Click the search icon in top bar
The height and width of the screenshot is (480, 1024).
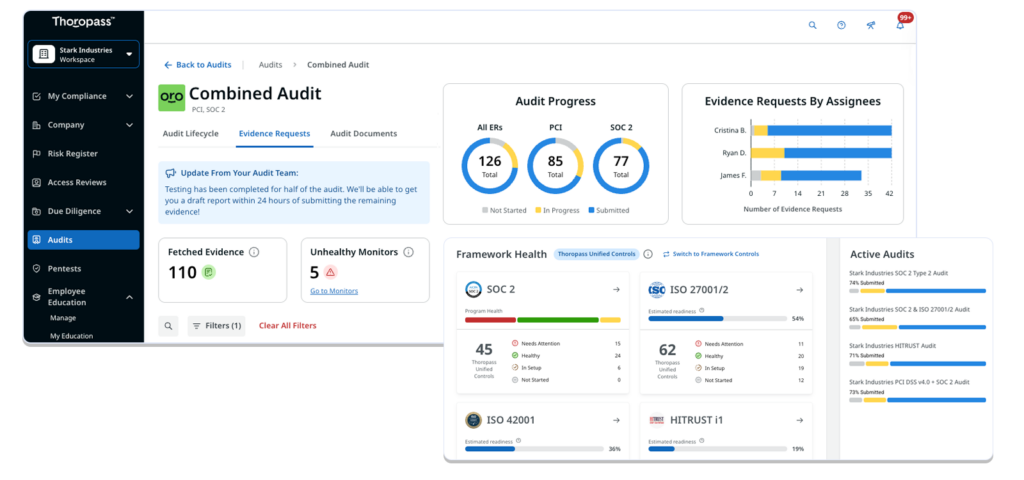(812, 25)
